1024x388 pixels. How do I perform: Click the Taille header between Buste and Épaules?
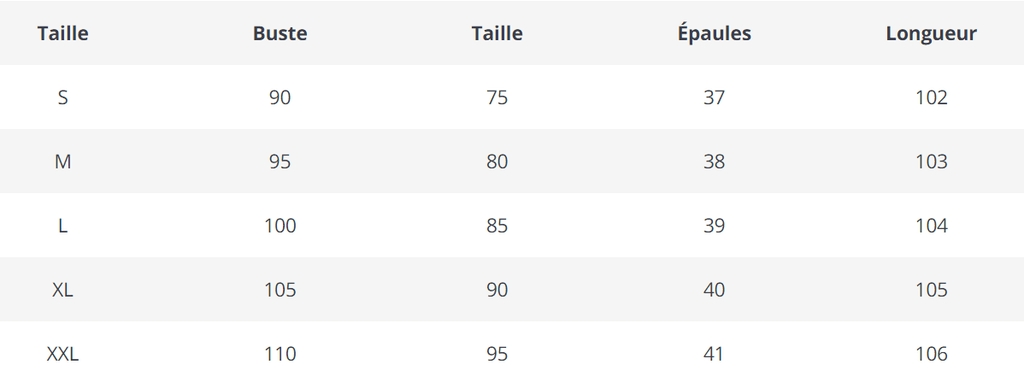coord(497,33)
